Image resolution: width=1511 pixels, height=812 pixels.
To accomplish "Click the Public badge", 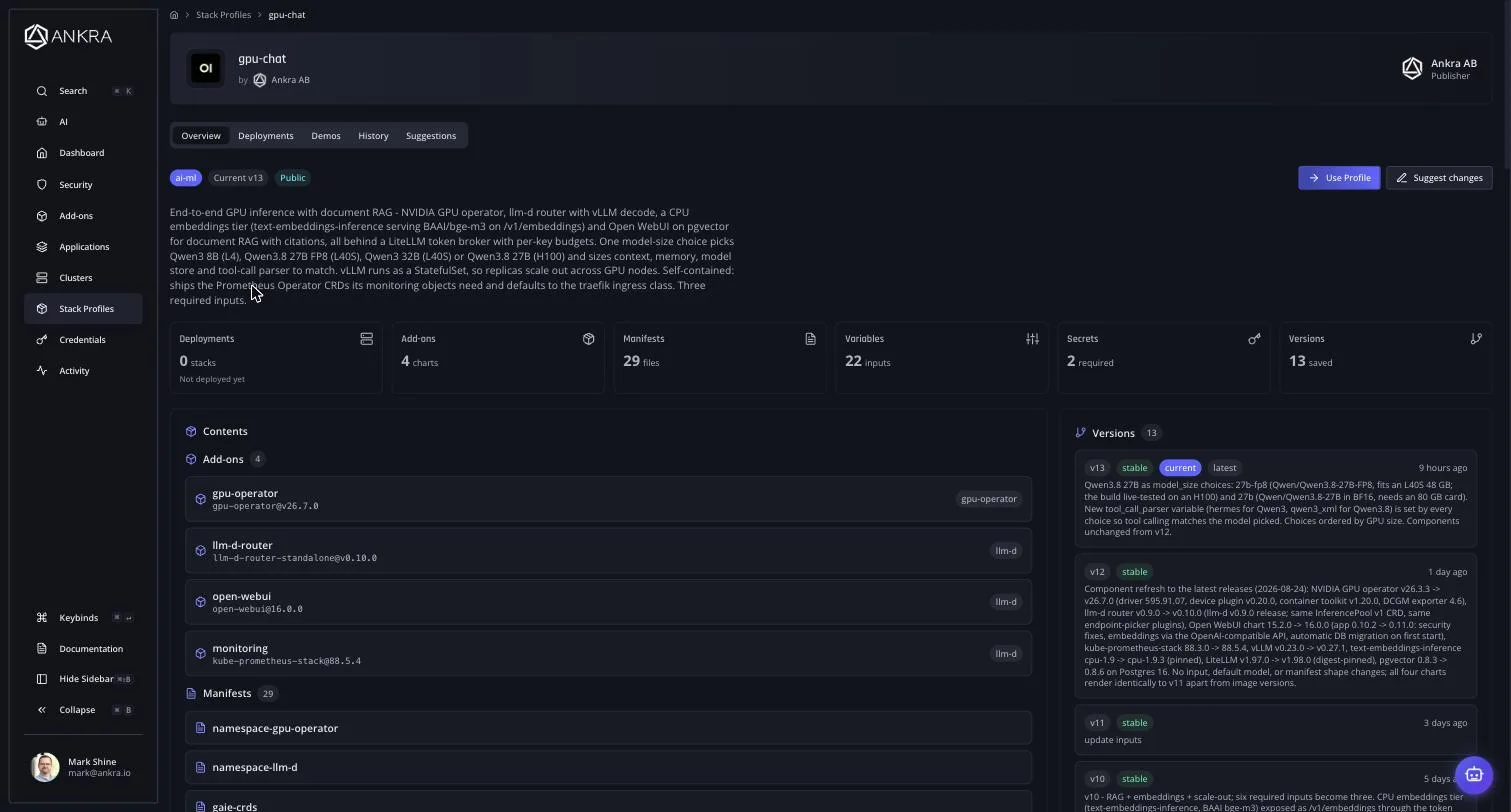I will pos(293,178).
